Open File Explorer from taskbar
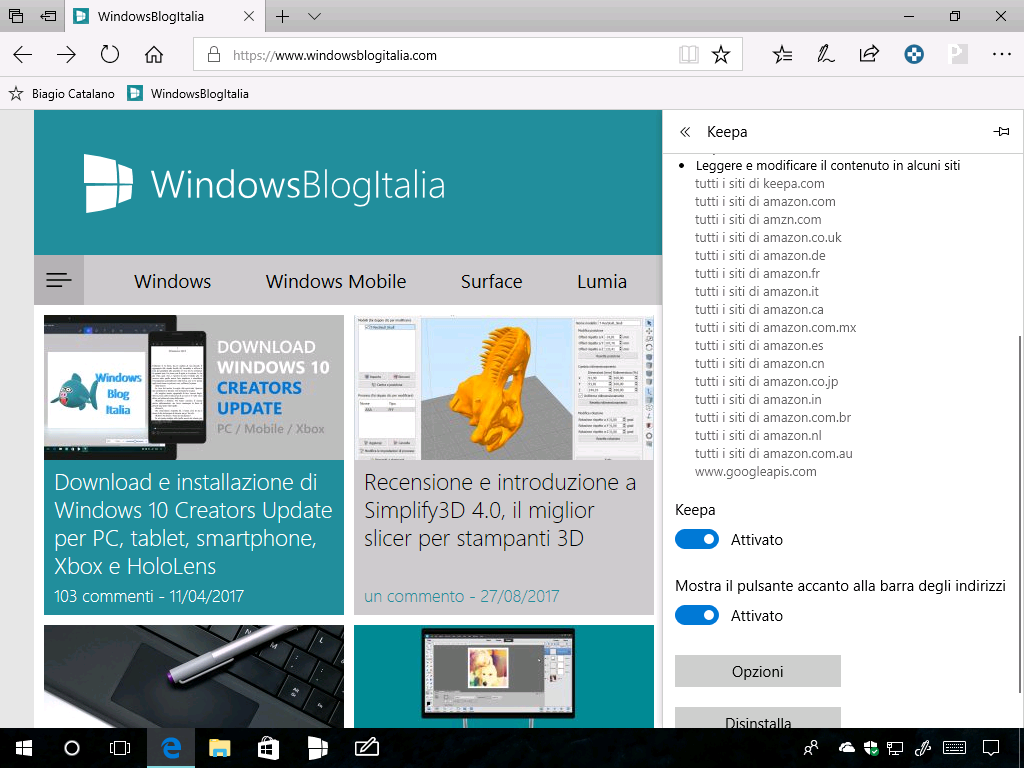The image size is (1024, 768). pos(219,748)
